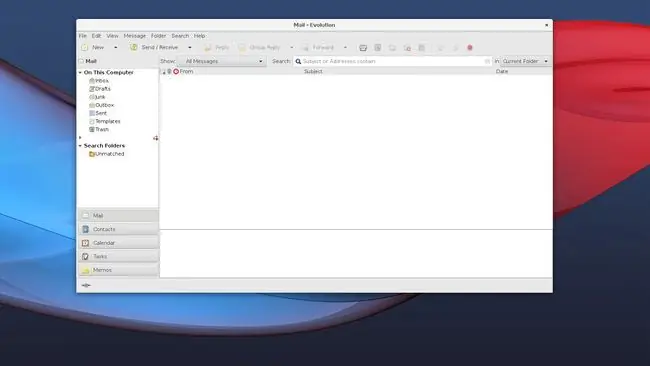The width and height of the screenshot is (650, 366).
Task: Open the New button dropdown arrow
Action: pyautogui.click(x=116, y=48)
